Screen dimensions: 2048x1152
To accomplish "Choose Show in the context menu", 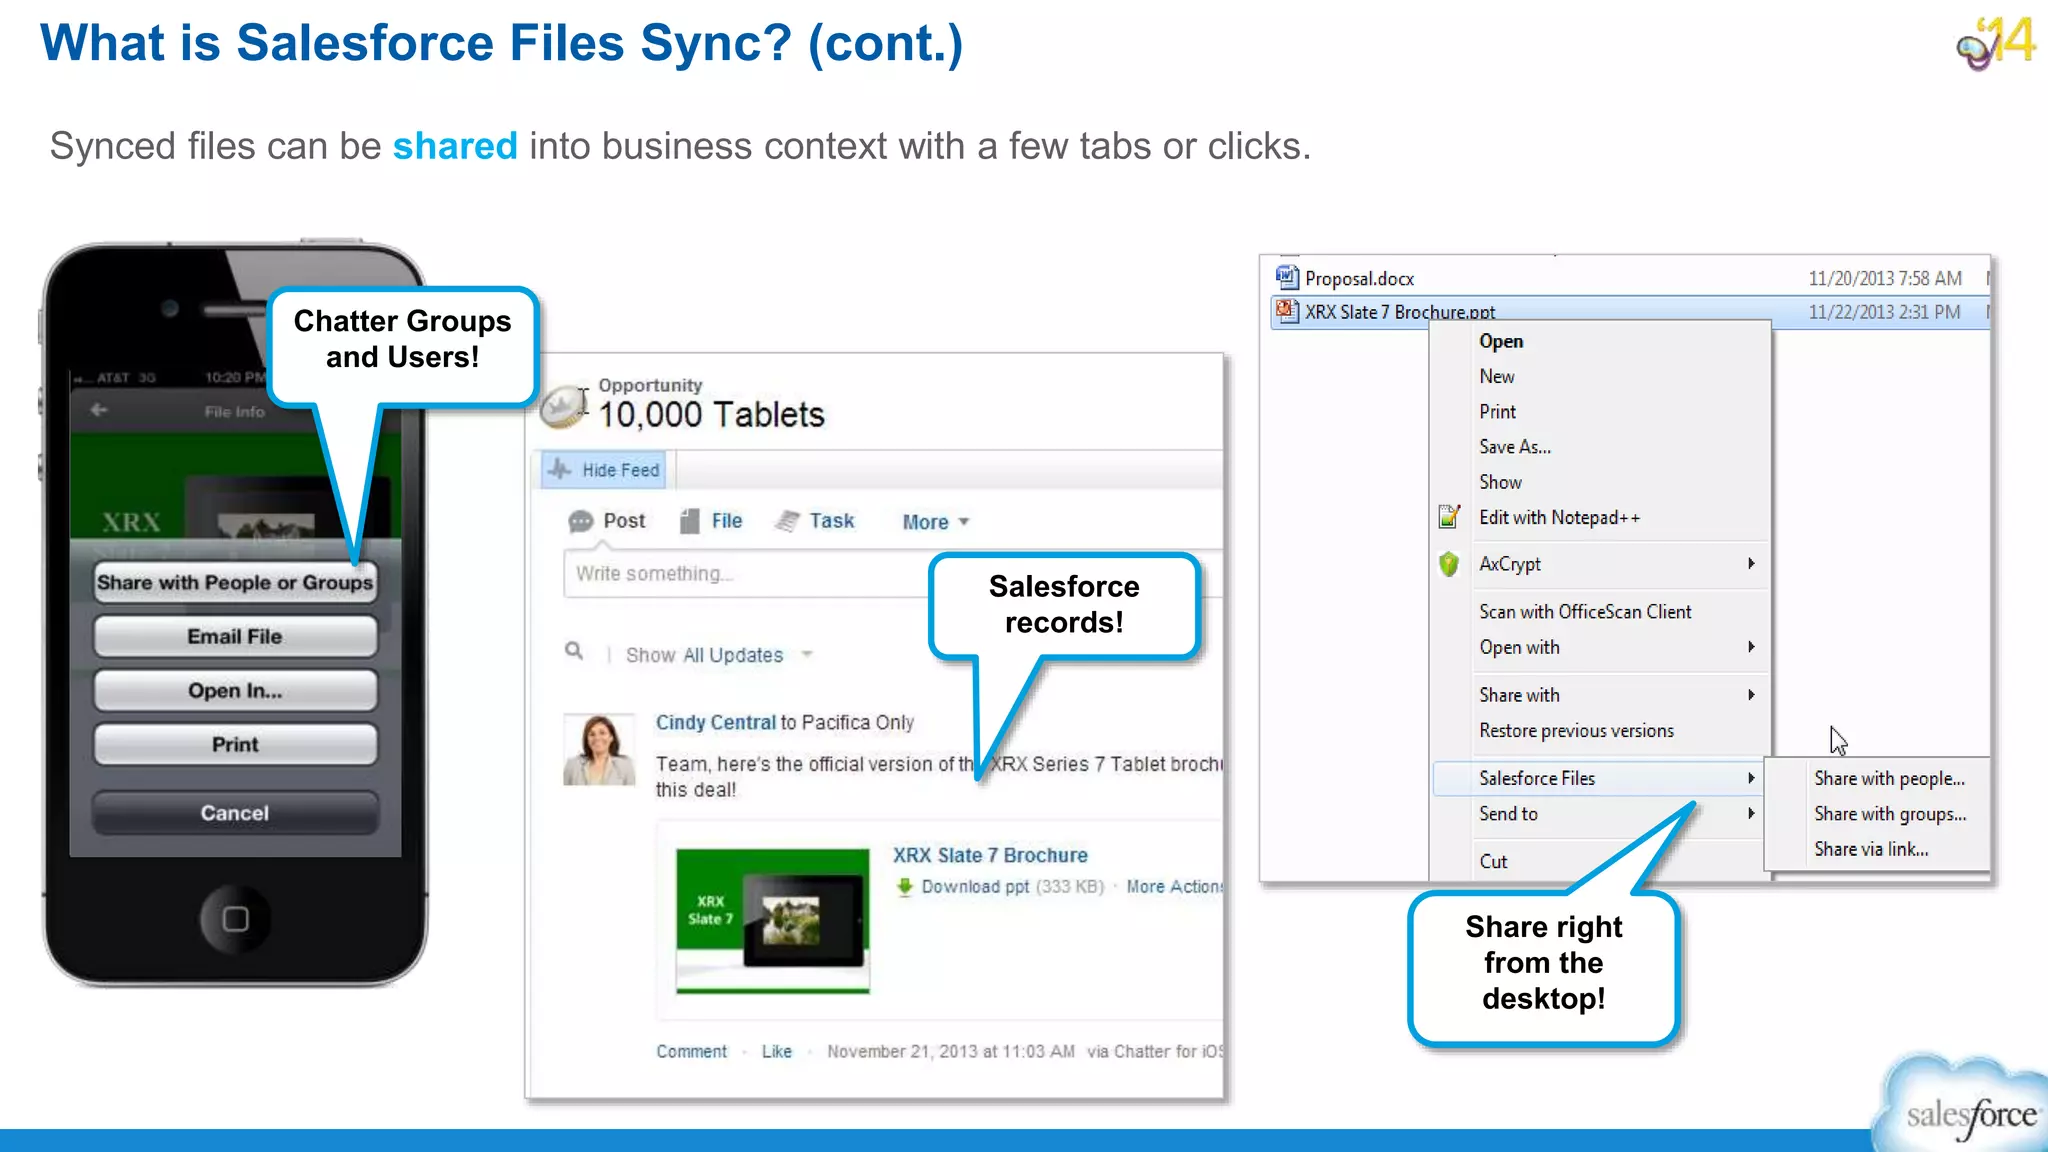I will [x=1500, y=482].
